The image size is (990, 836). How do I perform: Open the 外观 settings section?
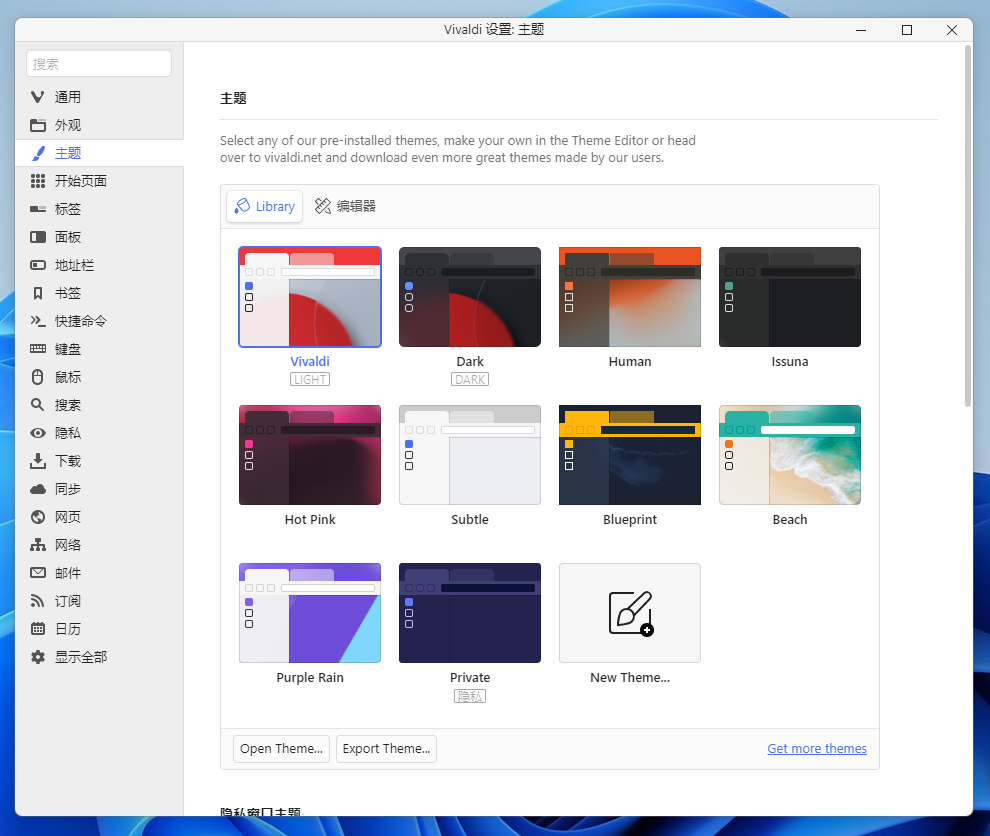[99, 125]
